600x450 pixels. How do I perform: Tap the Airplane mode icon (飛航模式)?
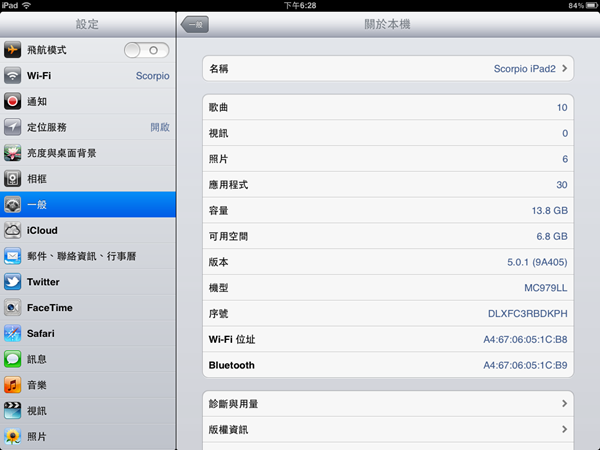point(12,50)
